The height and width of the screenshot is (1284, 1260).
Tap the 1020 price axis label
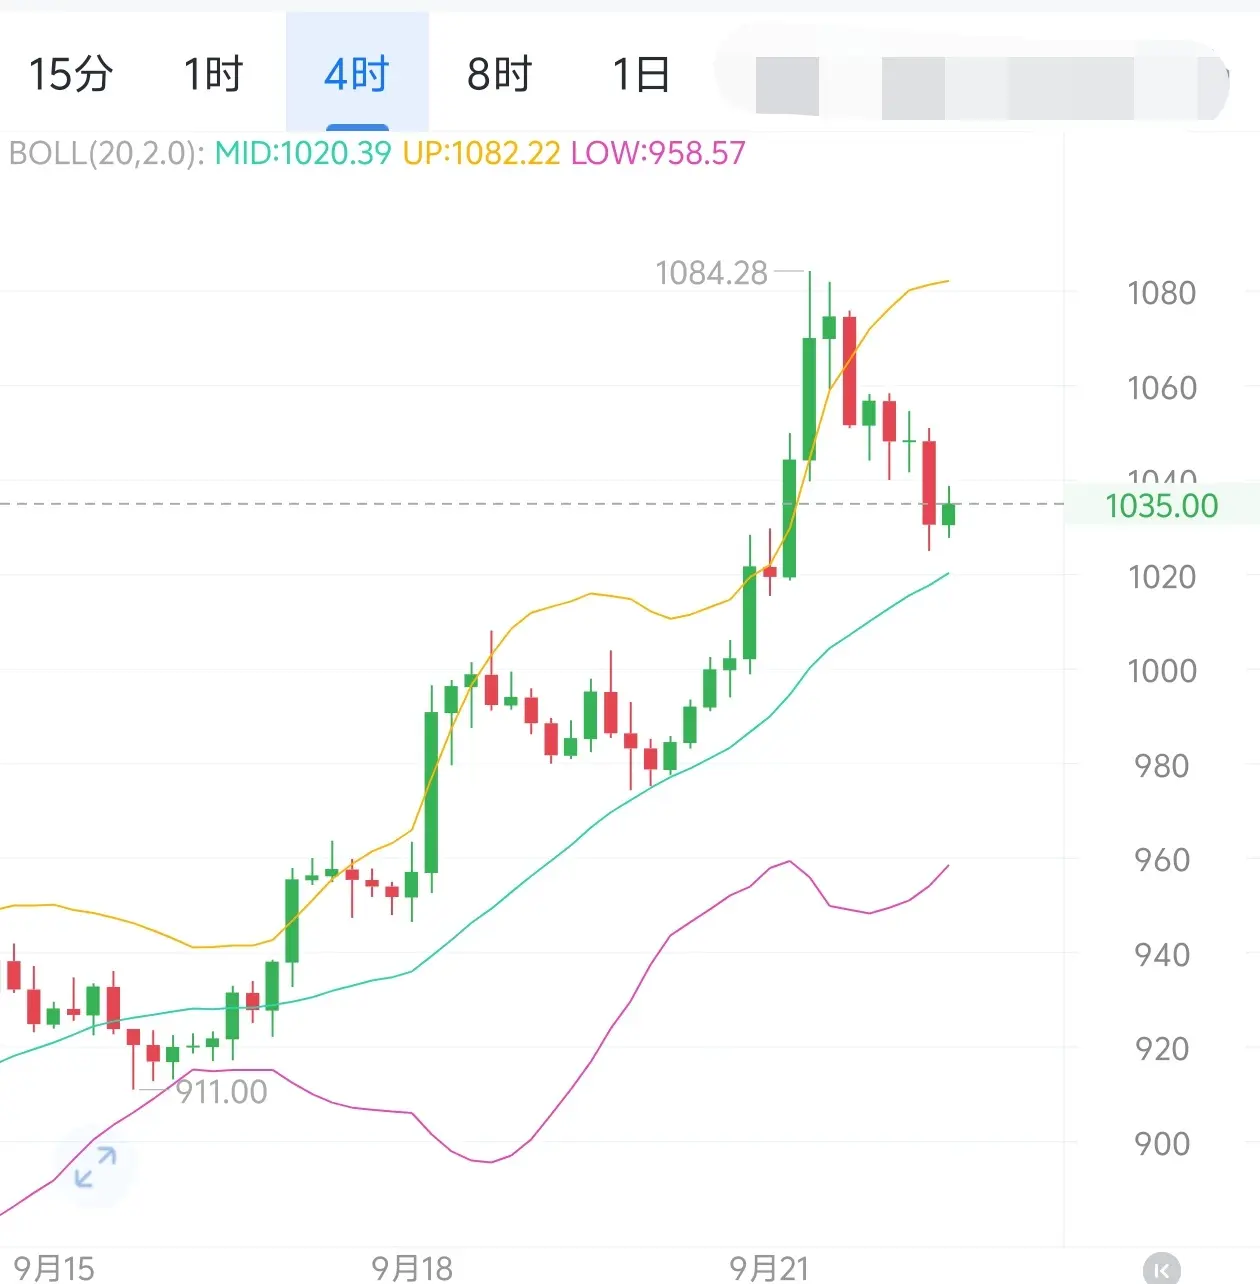pos(1161,576)
